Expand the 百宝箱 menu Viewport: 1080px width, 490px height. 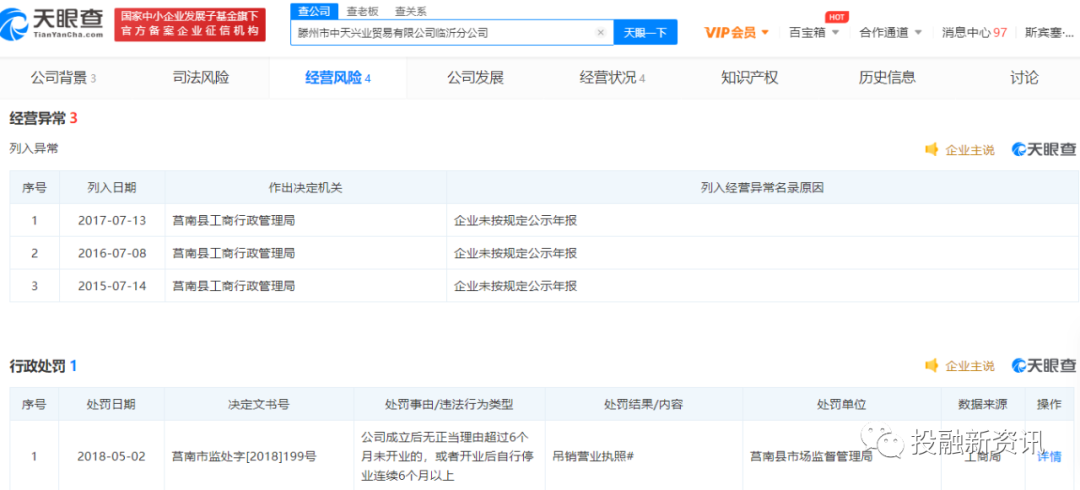814,32
